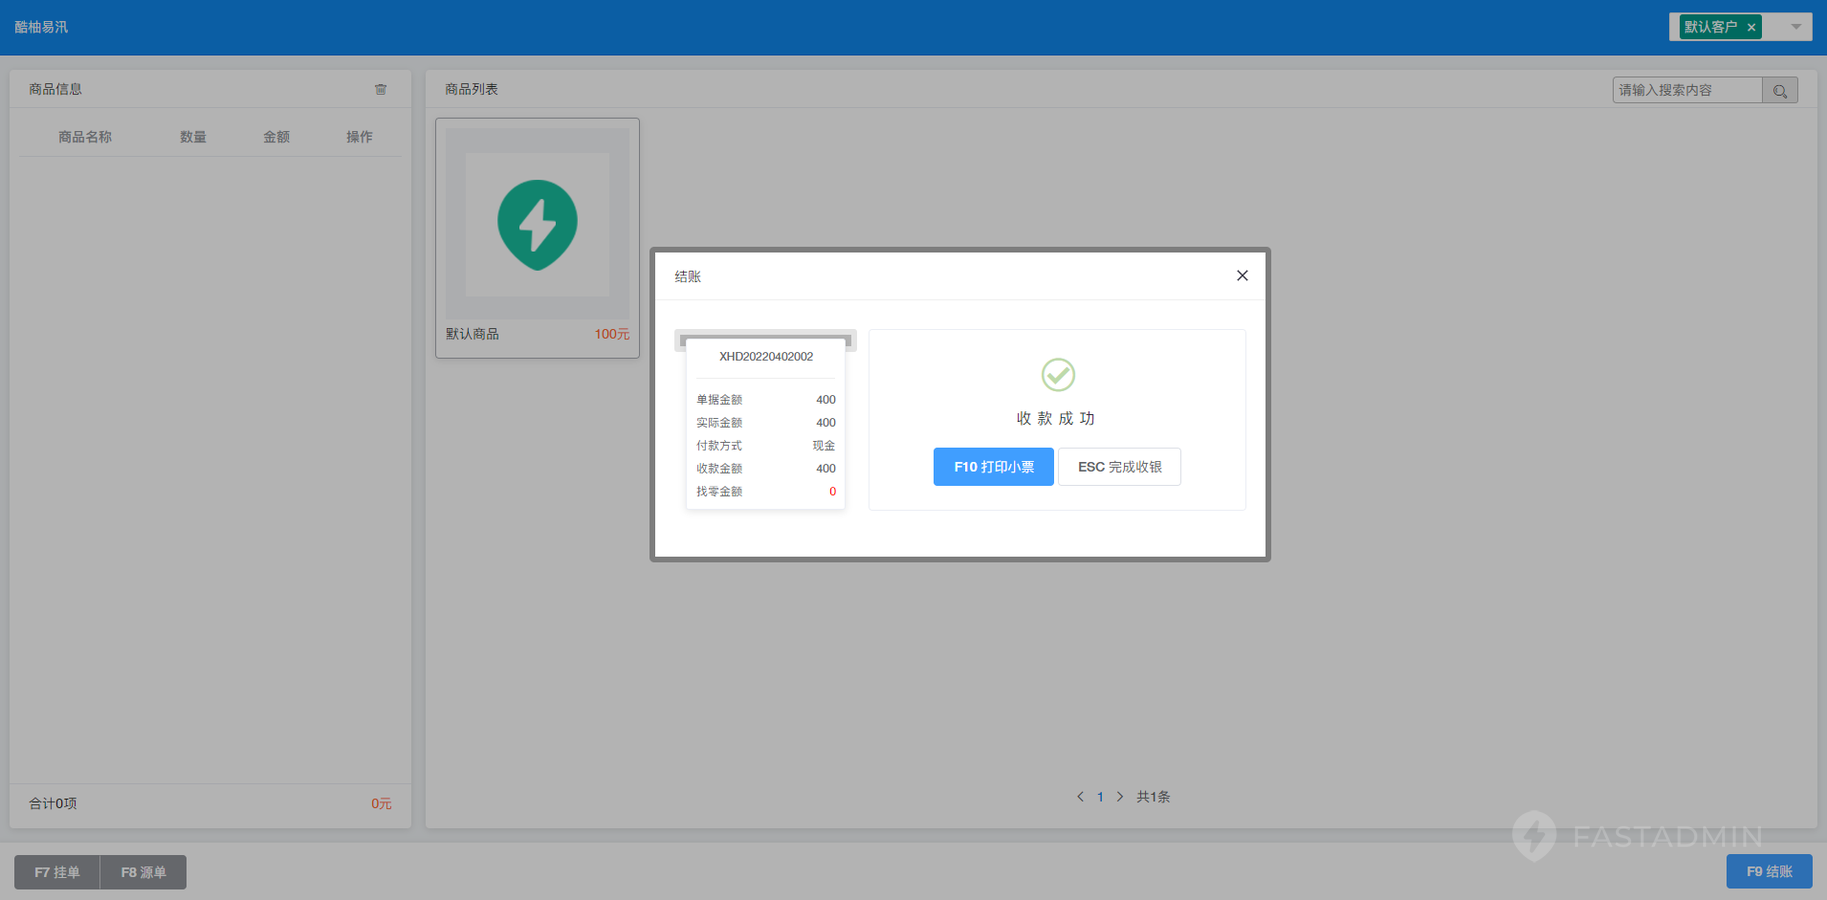Select page 1 in the pagination
Image resolution: width=1827 pixels, height=900 pixels.
(x=1100, y=797)
